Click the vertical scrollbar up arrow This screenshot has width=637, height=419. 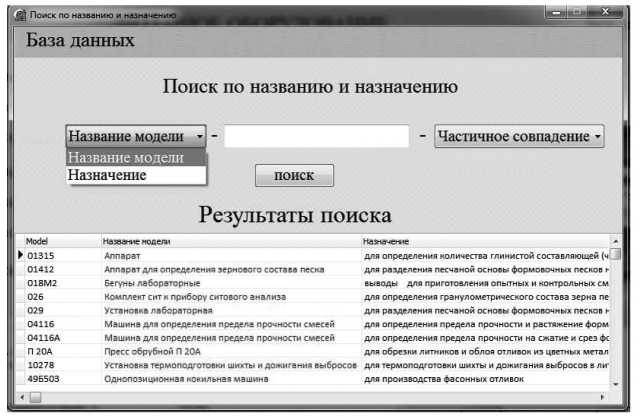[615, 241]
